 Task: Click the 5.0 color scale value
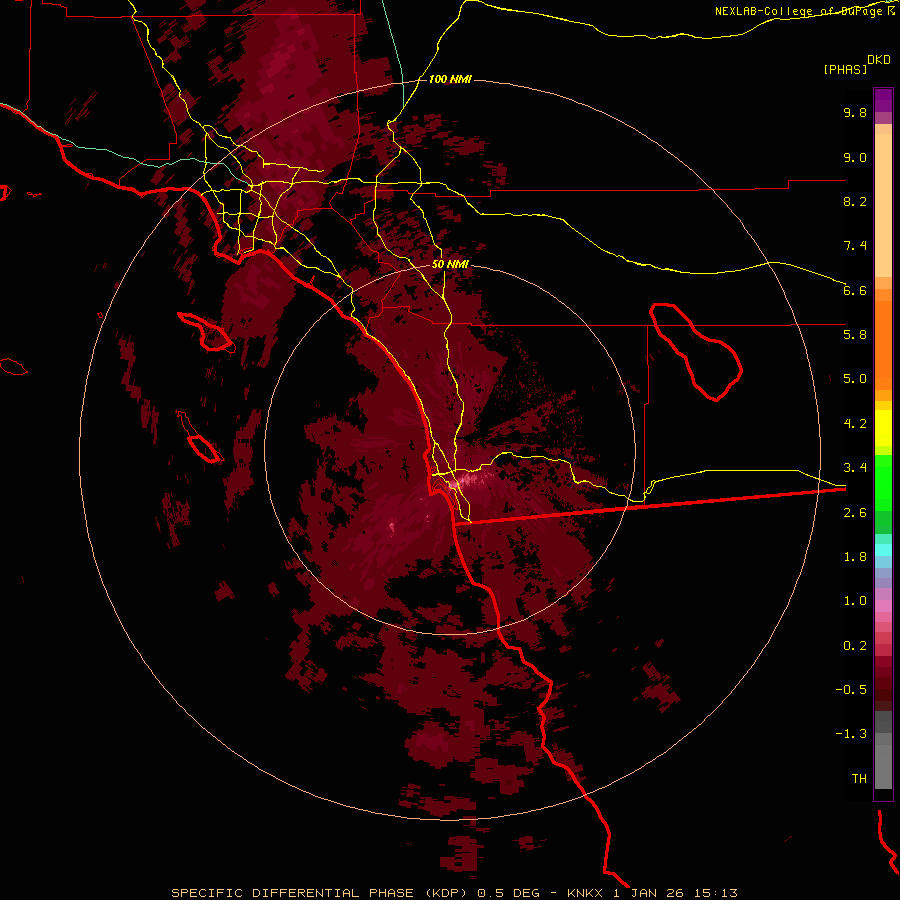click(855, 379)
